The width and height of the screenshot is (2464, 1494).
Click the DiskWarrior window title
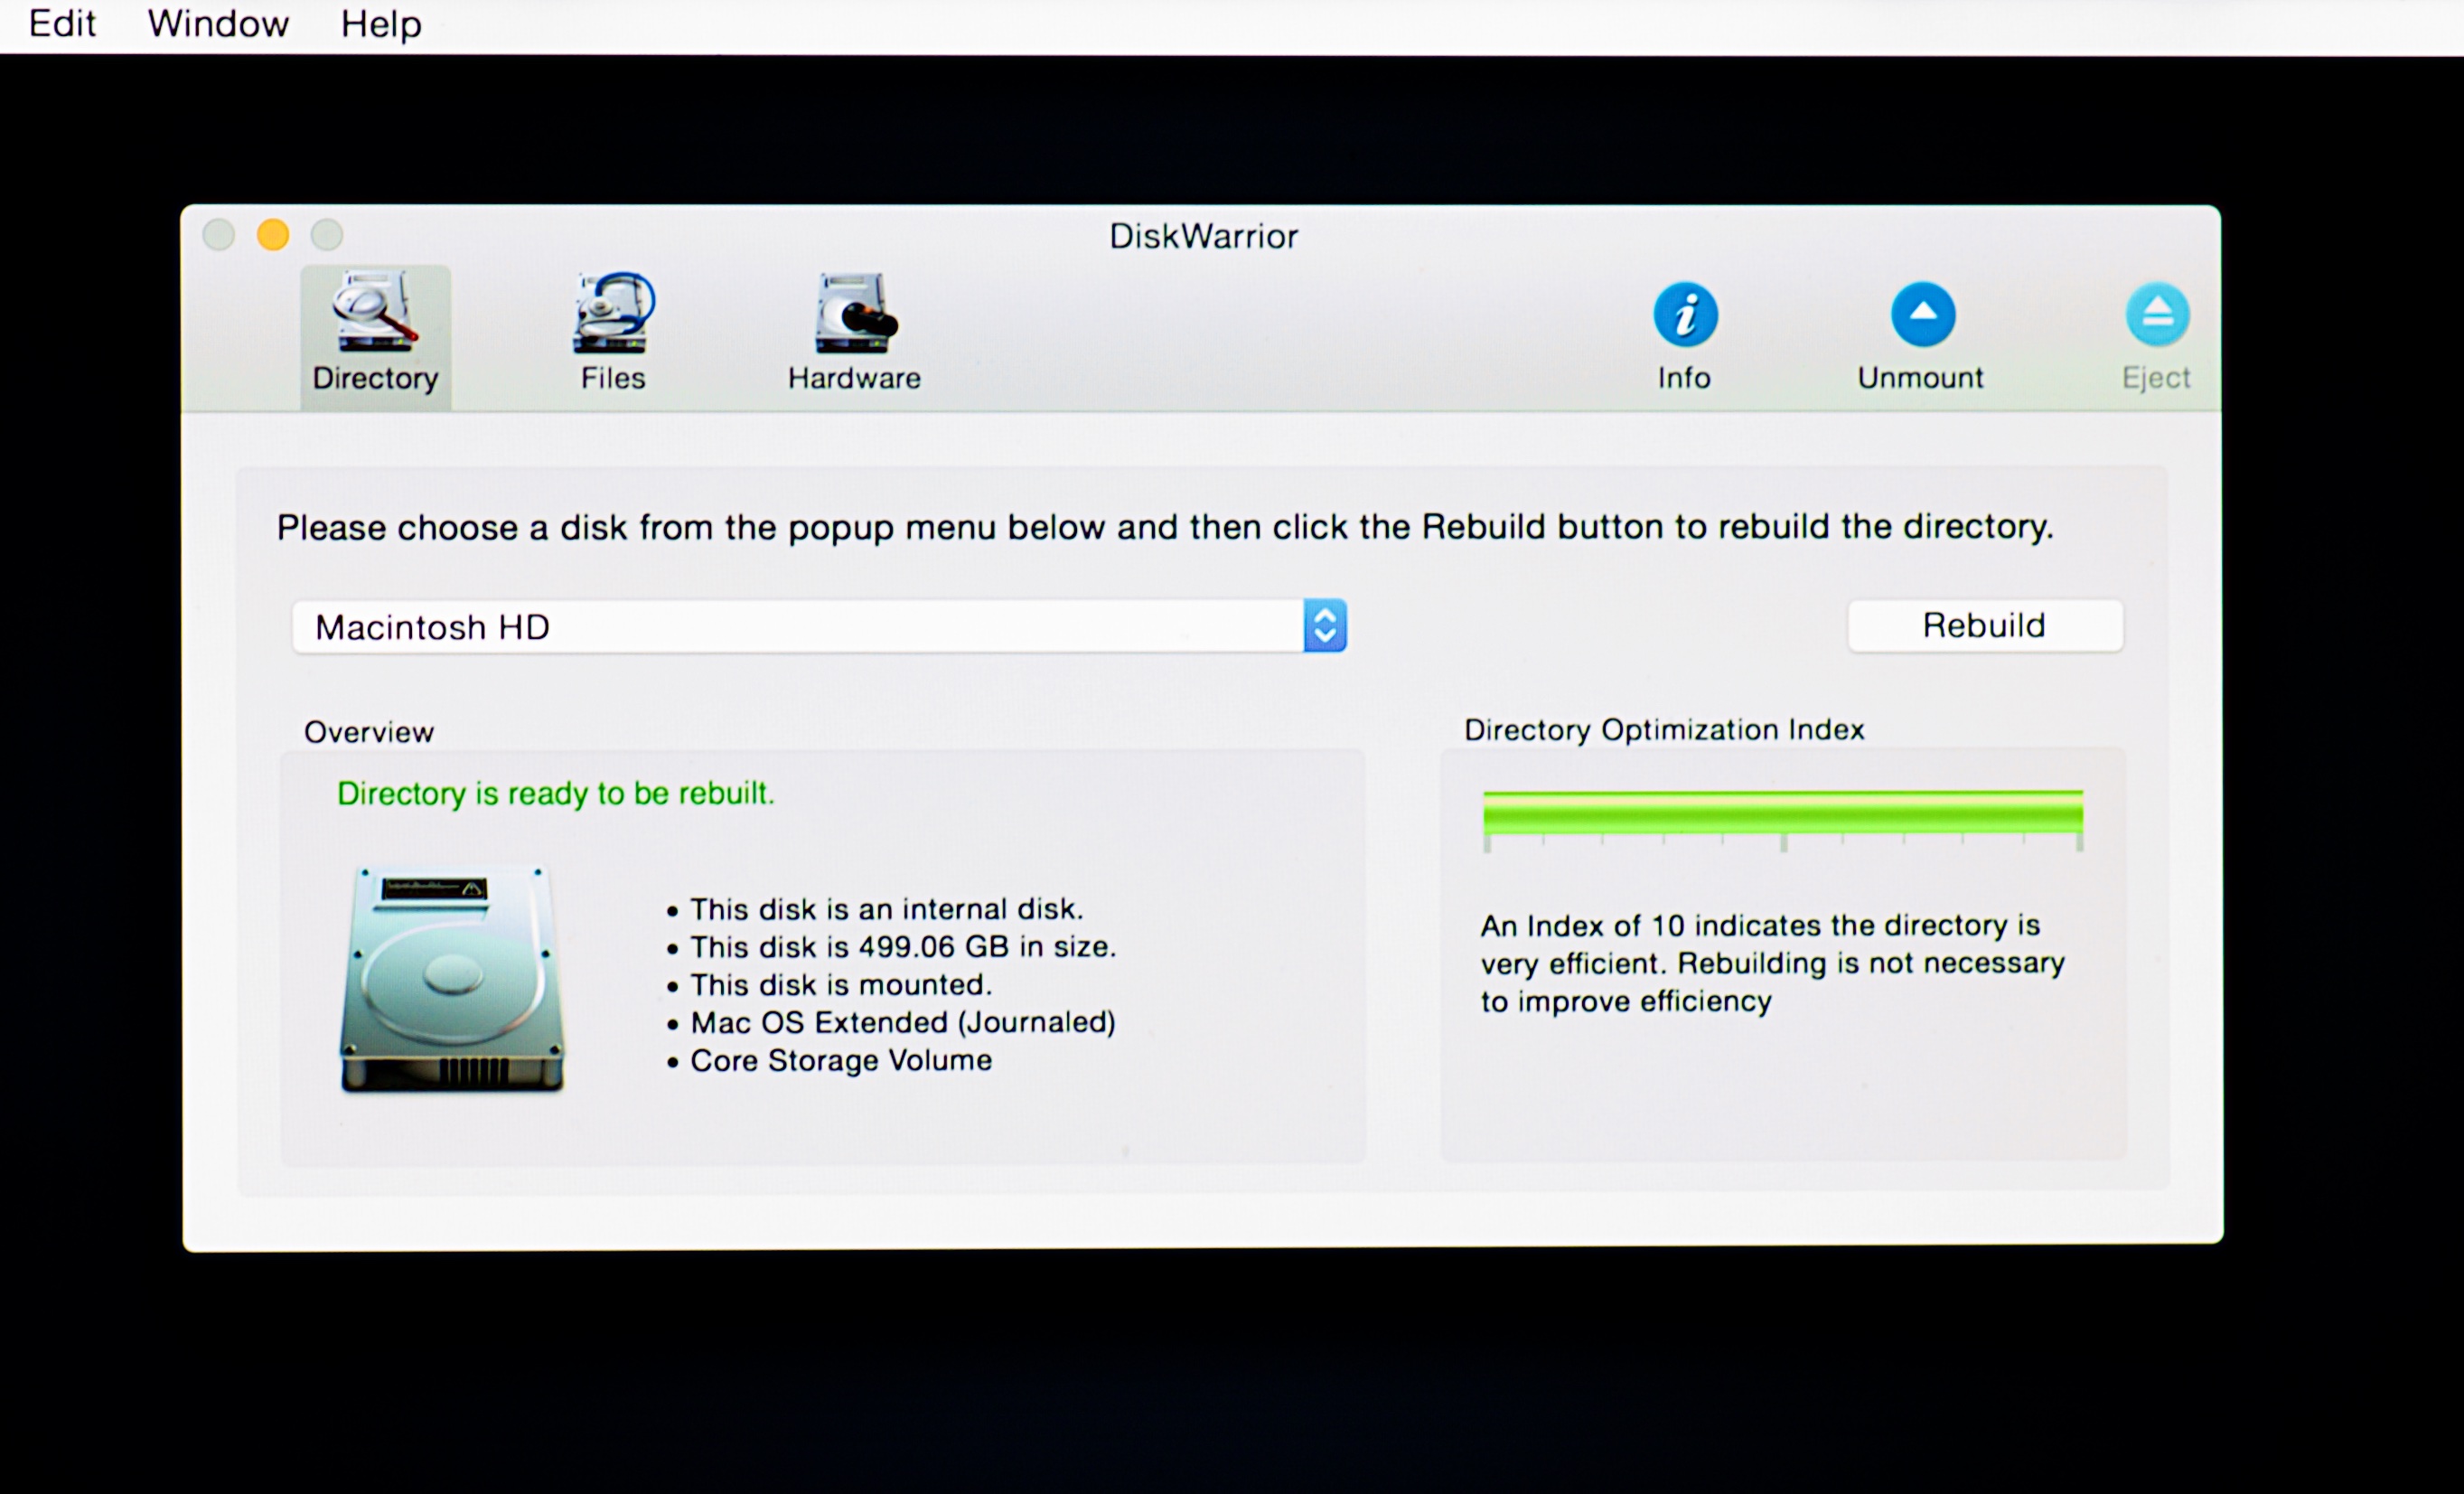(1204, 236)
